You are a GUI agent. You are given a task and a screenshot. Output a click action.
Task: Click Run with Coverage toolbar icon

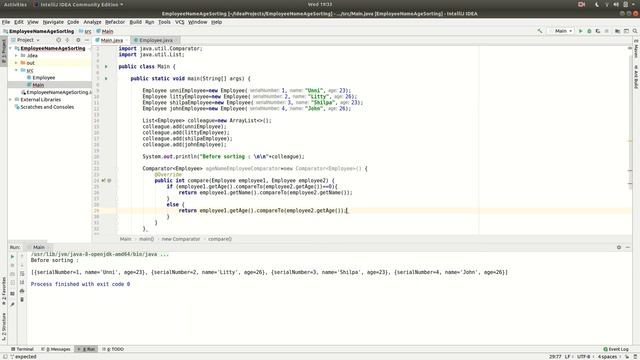point(598,31)
